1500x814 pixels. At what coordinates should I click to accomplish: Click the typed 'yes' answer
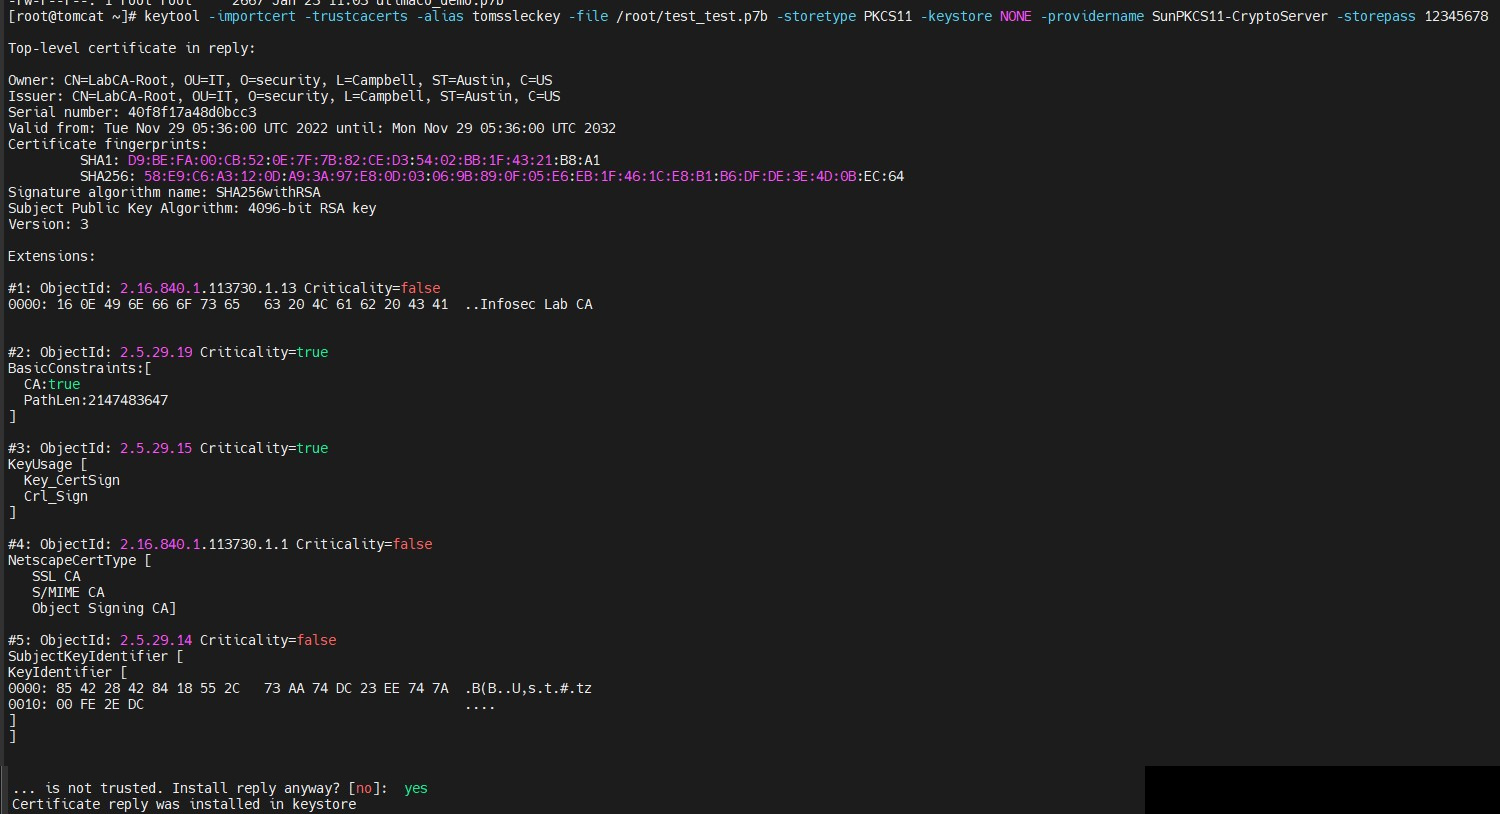416,788
